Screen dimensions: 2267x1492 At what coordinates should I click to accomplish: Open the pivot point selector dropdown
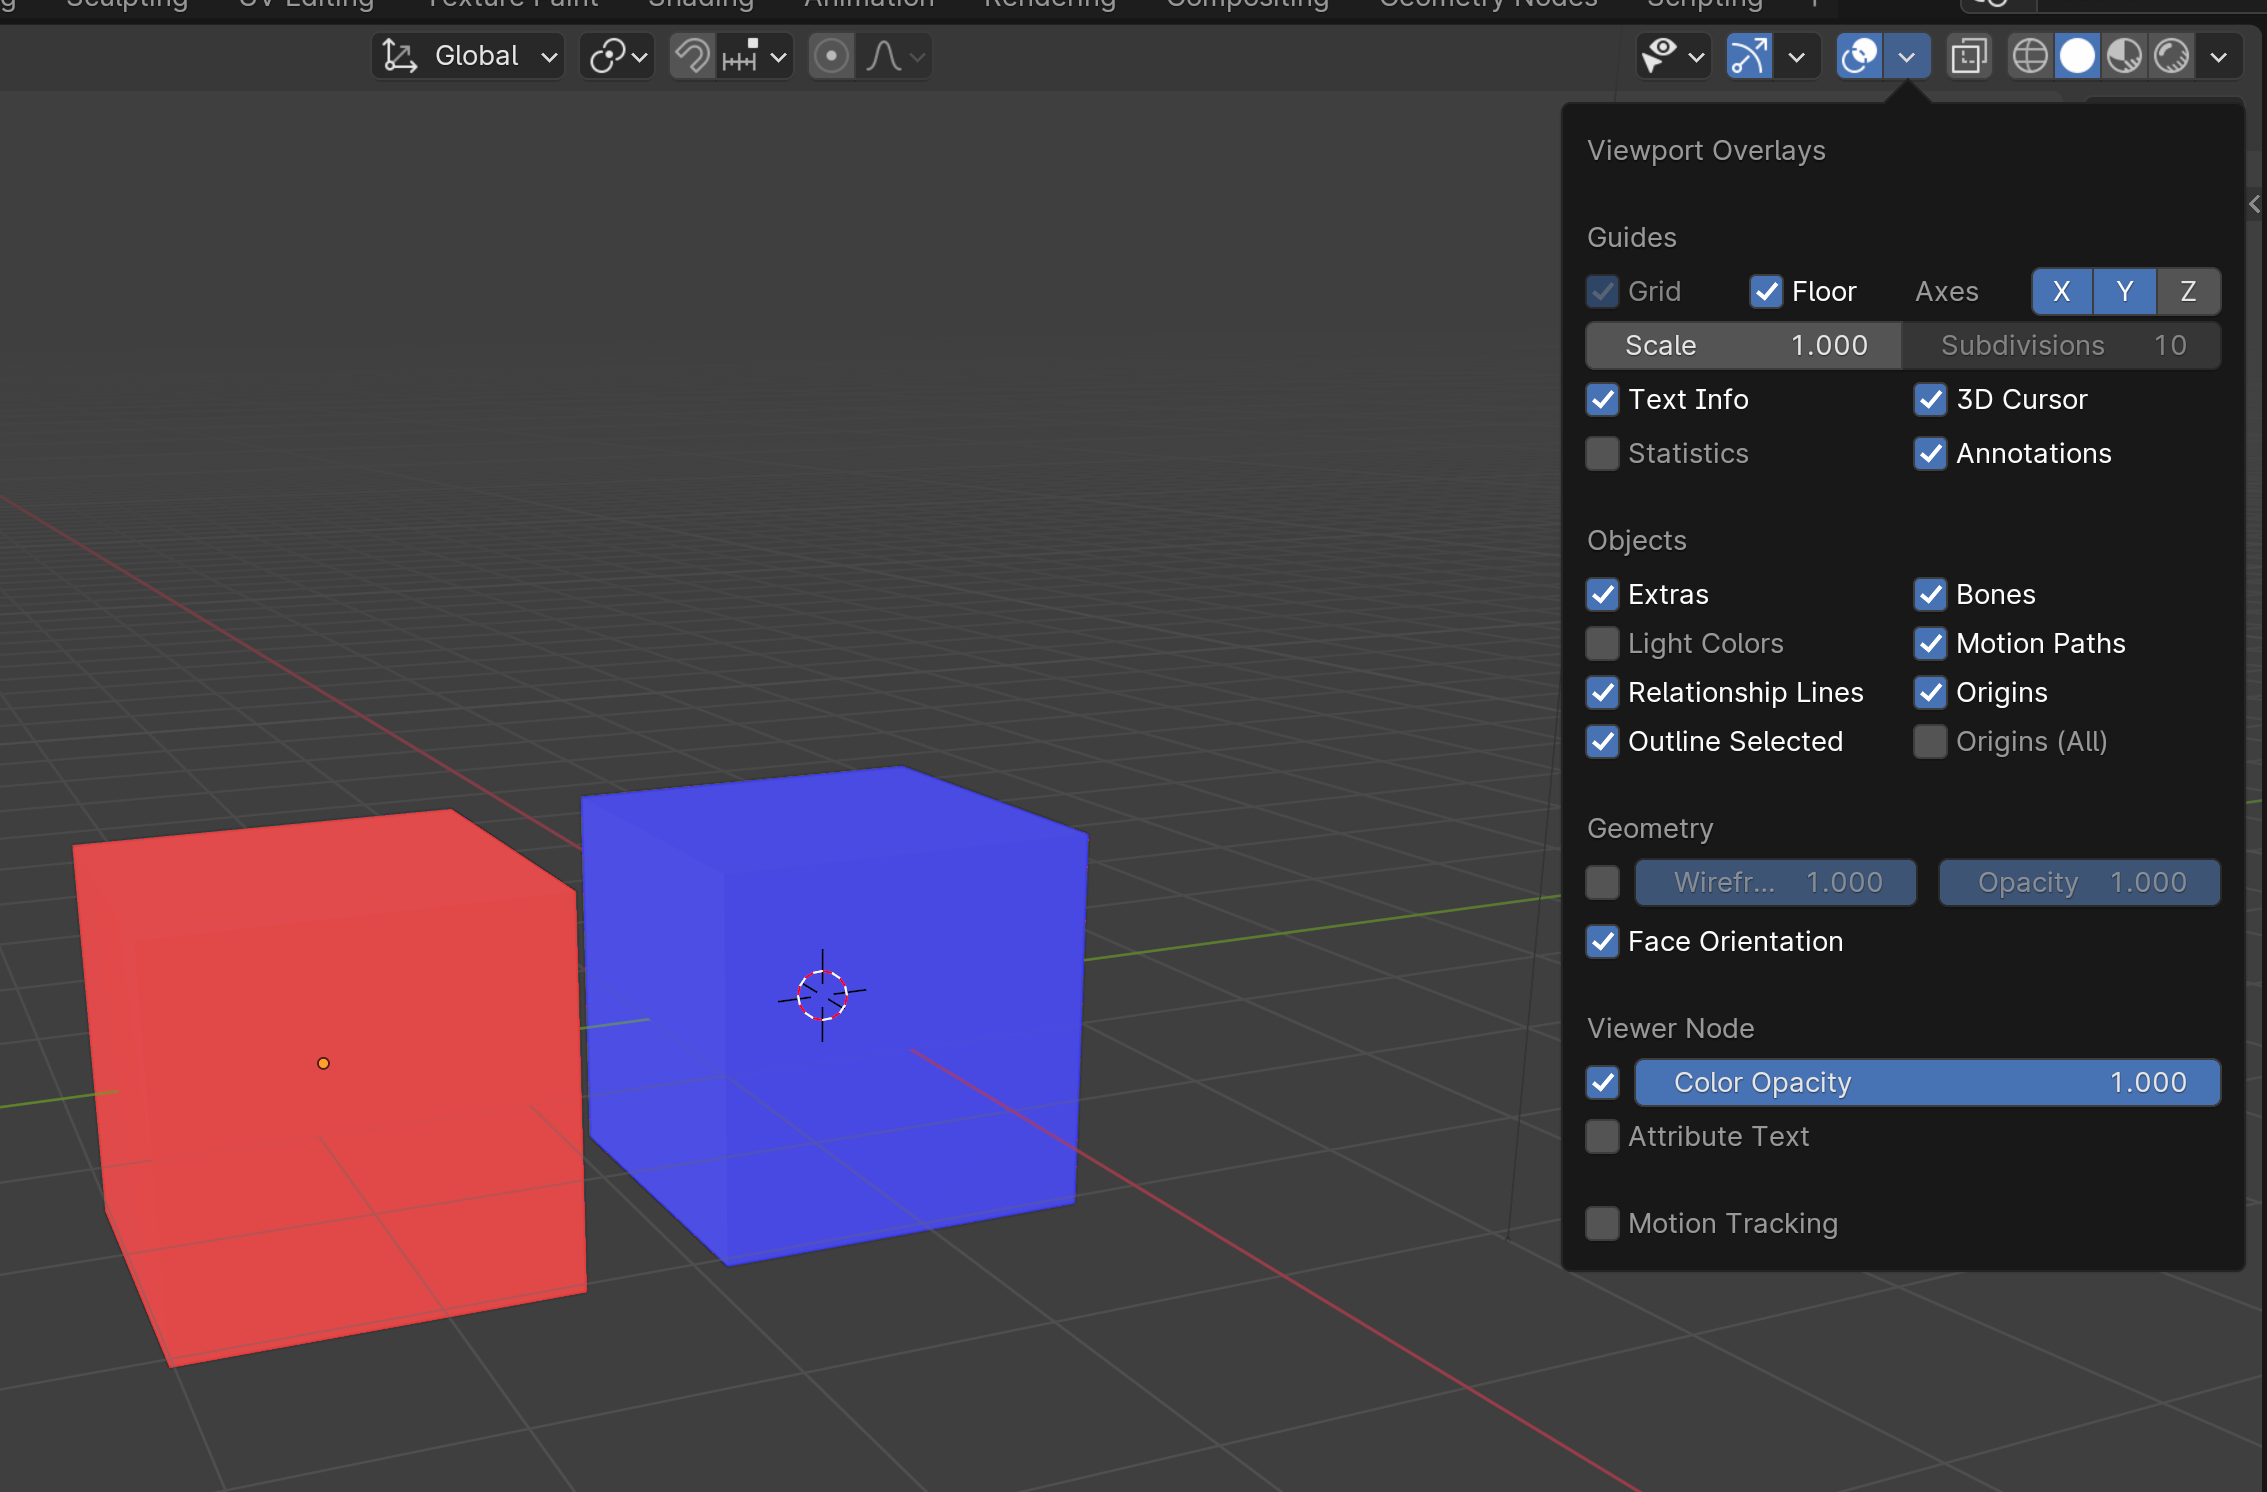tap(617, 56)
